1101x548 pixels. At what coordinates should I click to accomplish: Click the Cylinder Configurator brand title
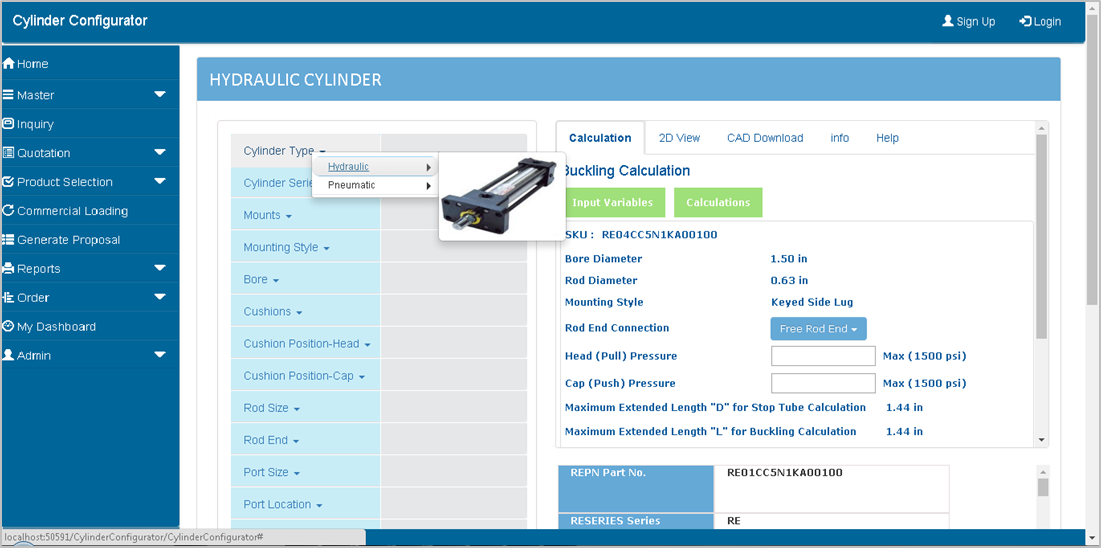(x=80, y=20)
